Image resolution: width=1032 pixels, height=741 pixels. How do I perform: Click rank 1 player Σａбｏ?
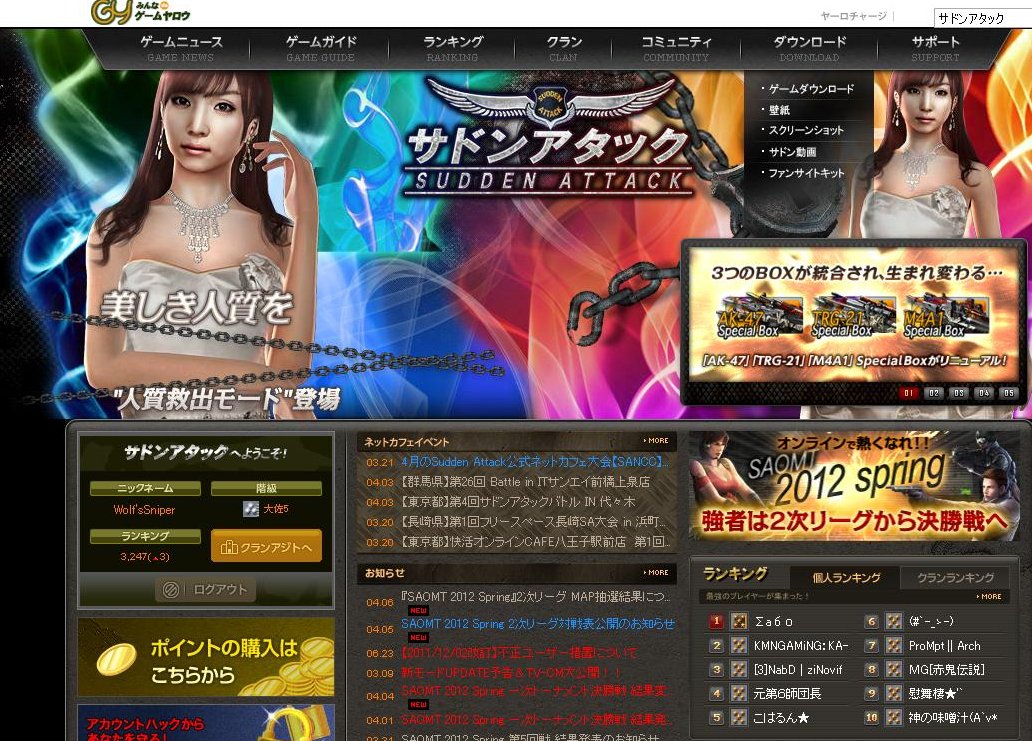773,622
